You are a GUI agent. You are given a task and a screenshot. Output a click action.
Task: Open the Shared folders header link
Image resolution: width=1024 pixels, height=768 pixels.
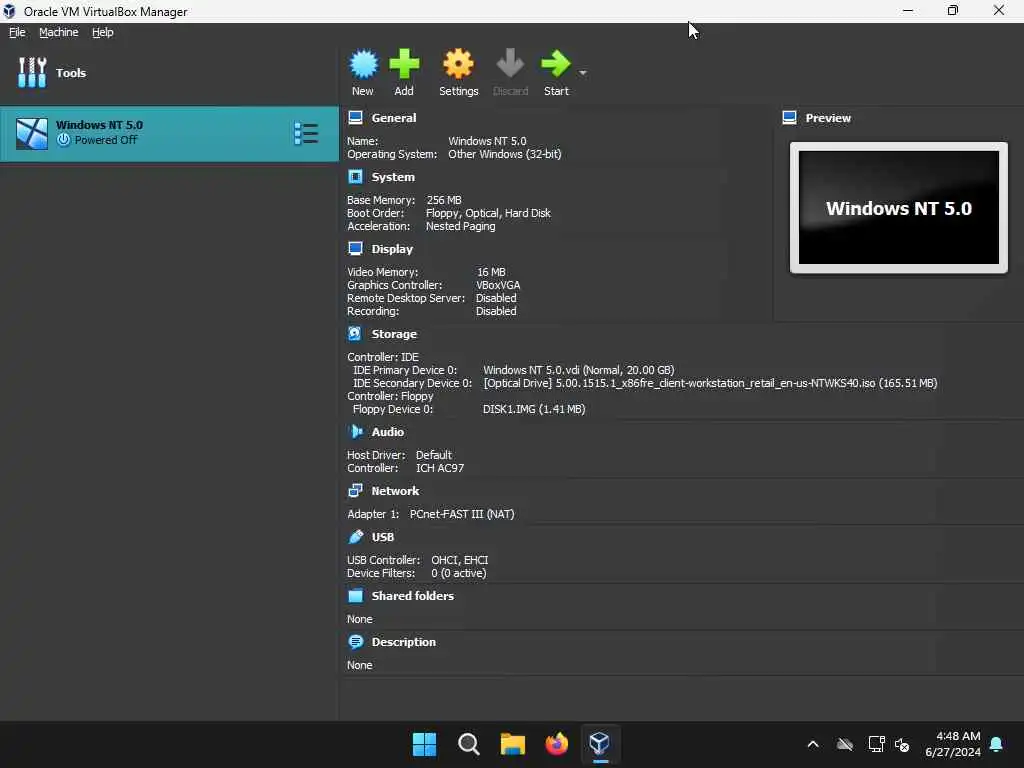(x=413, y=596)
